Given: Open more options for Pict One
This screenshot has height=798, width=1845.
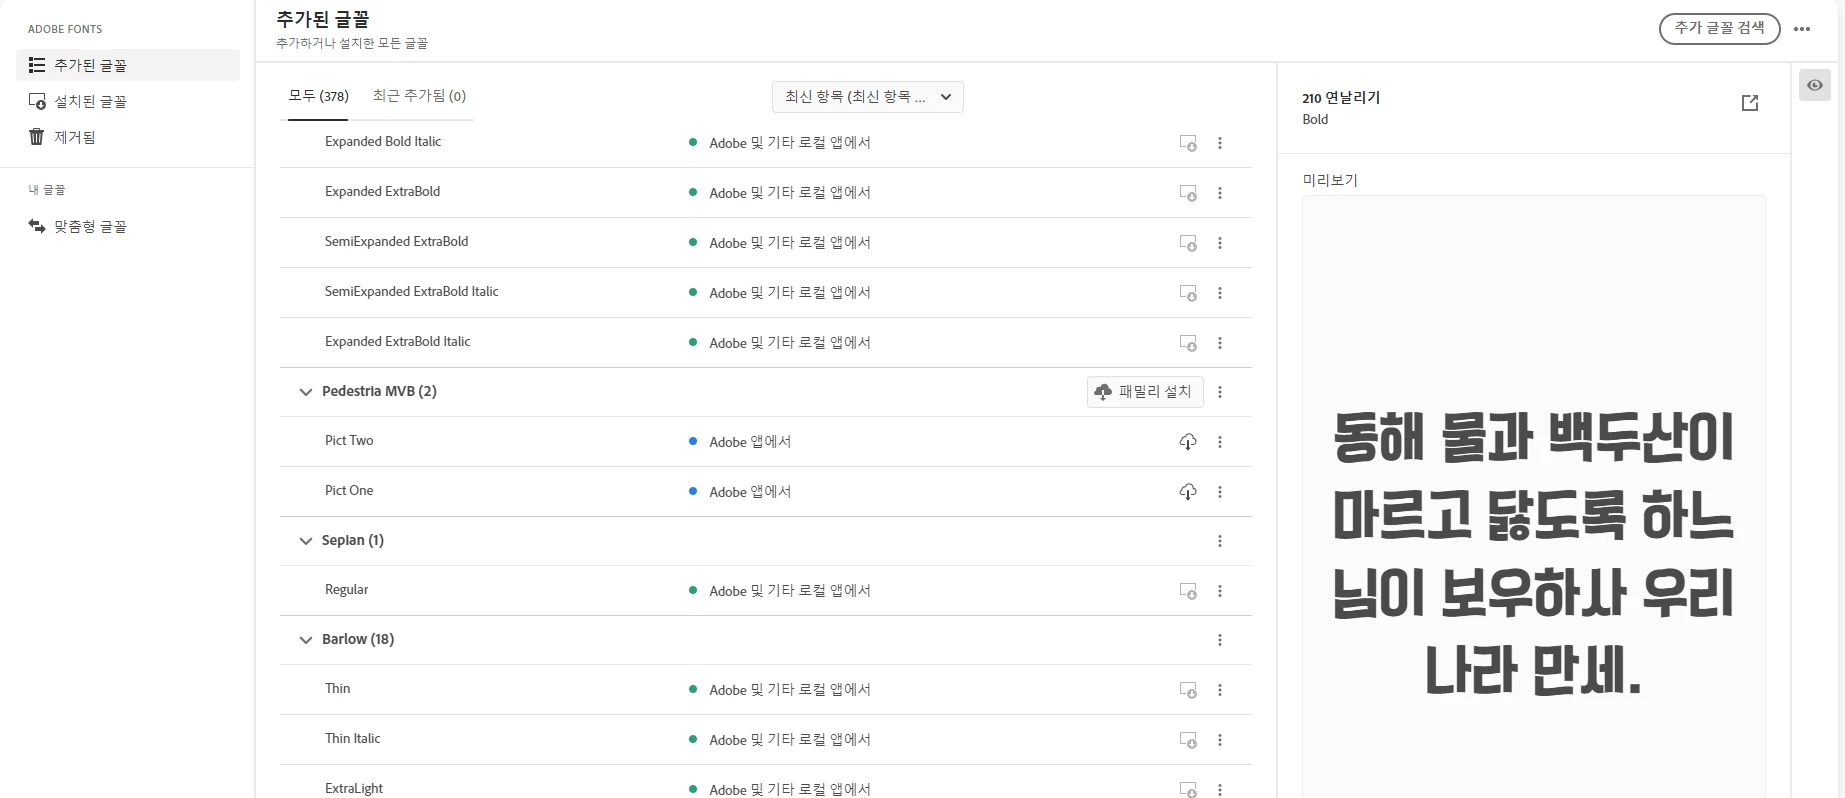Looking at the screenshot, I should coord(1220,492).
